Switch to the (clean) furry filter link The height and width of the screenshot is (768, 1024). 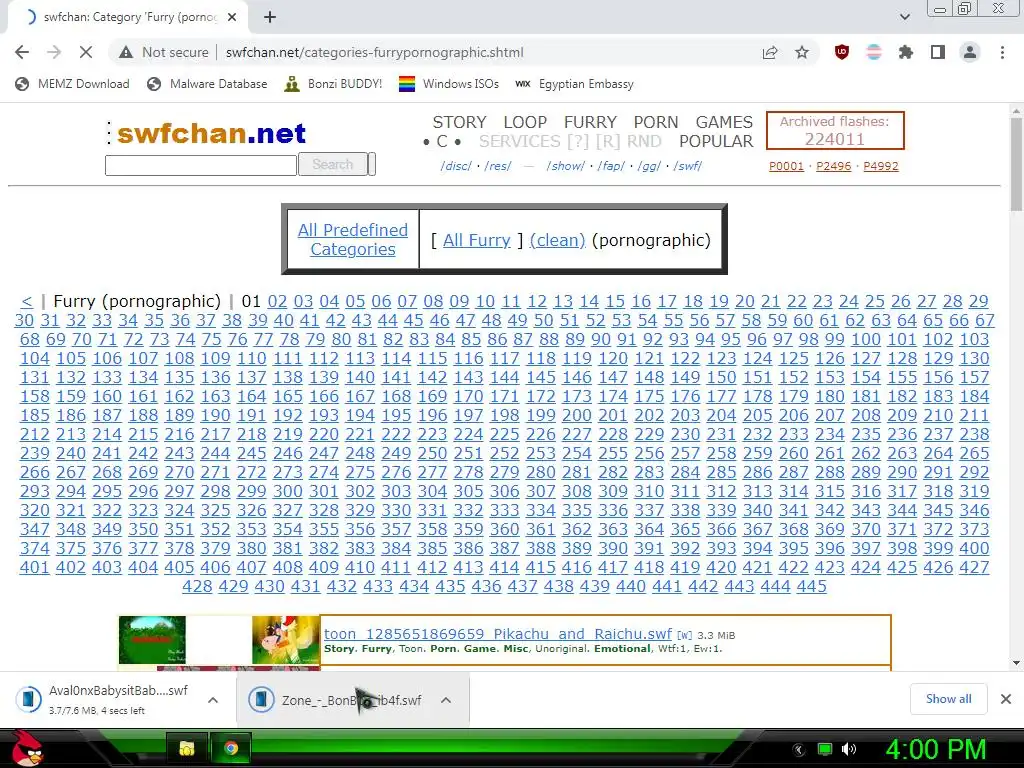[557, 240]
